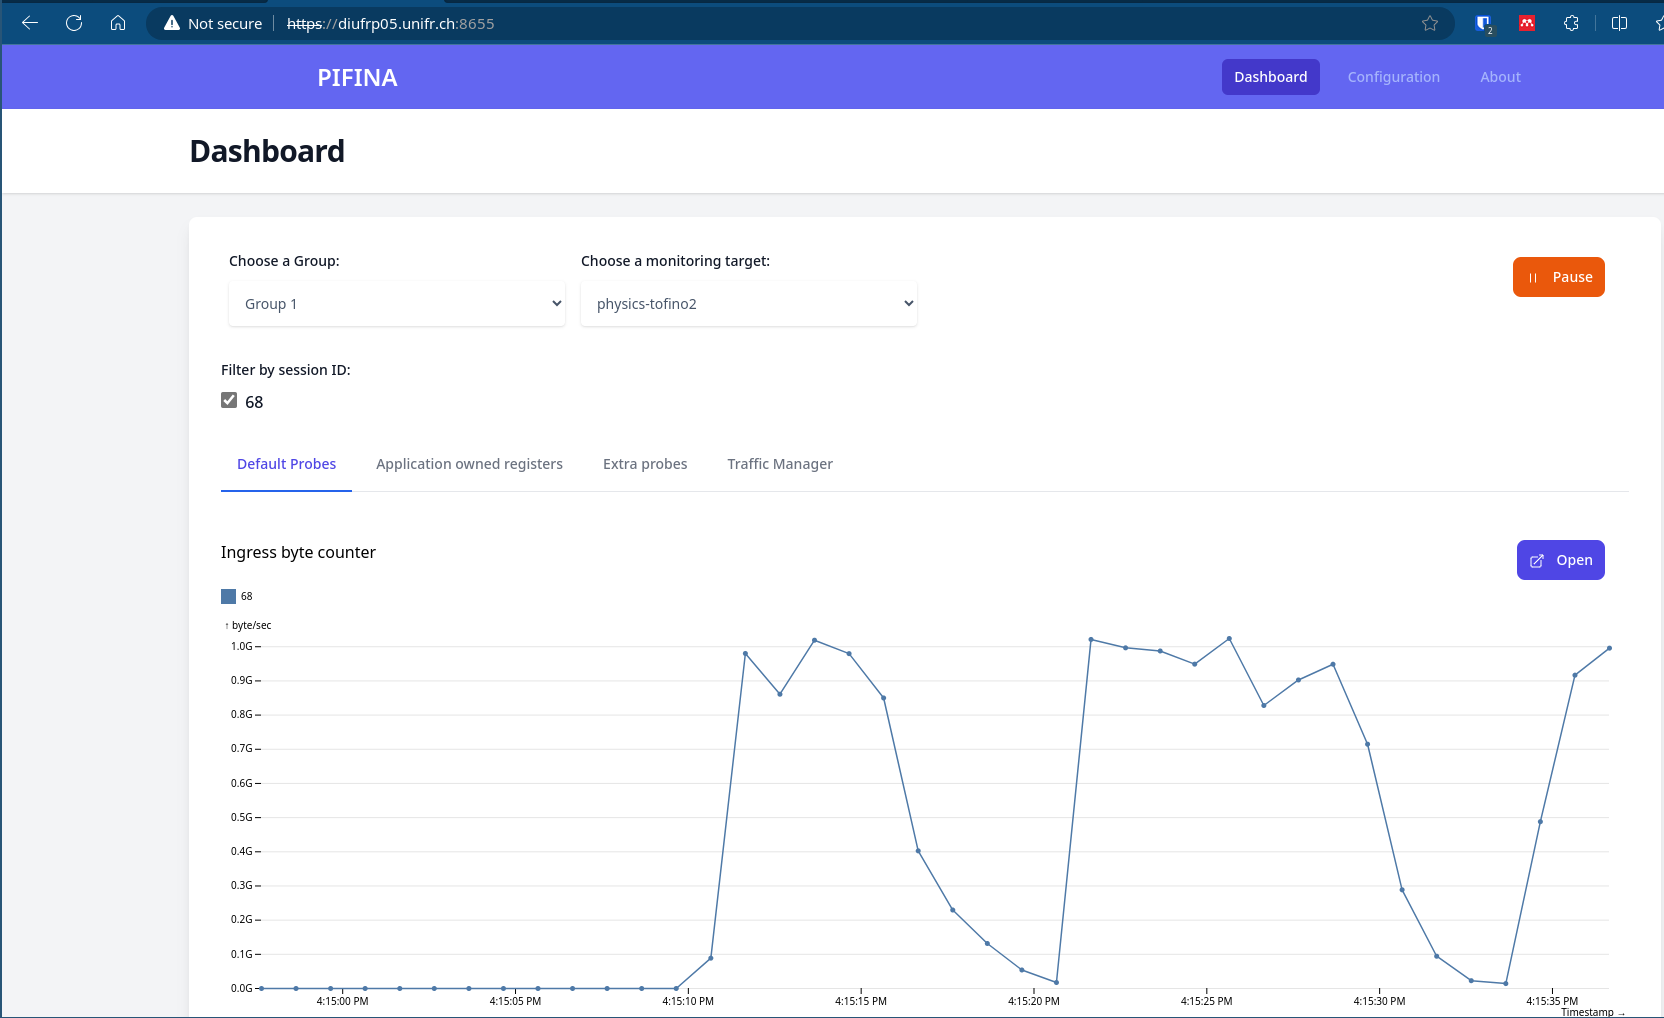The width and height of the screenshot is (1664, 1018).
Task: Navigate to Configuration in the header
Action: coord(1393,77)
